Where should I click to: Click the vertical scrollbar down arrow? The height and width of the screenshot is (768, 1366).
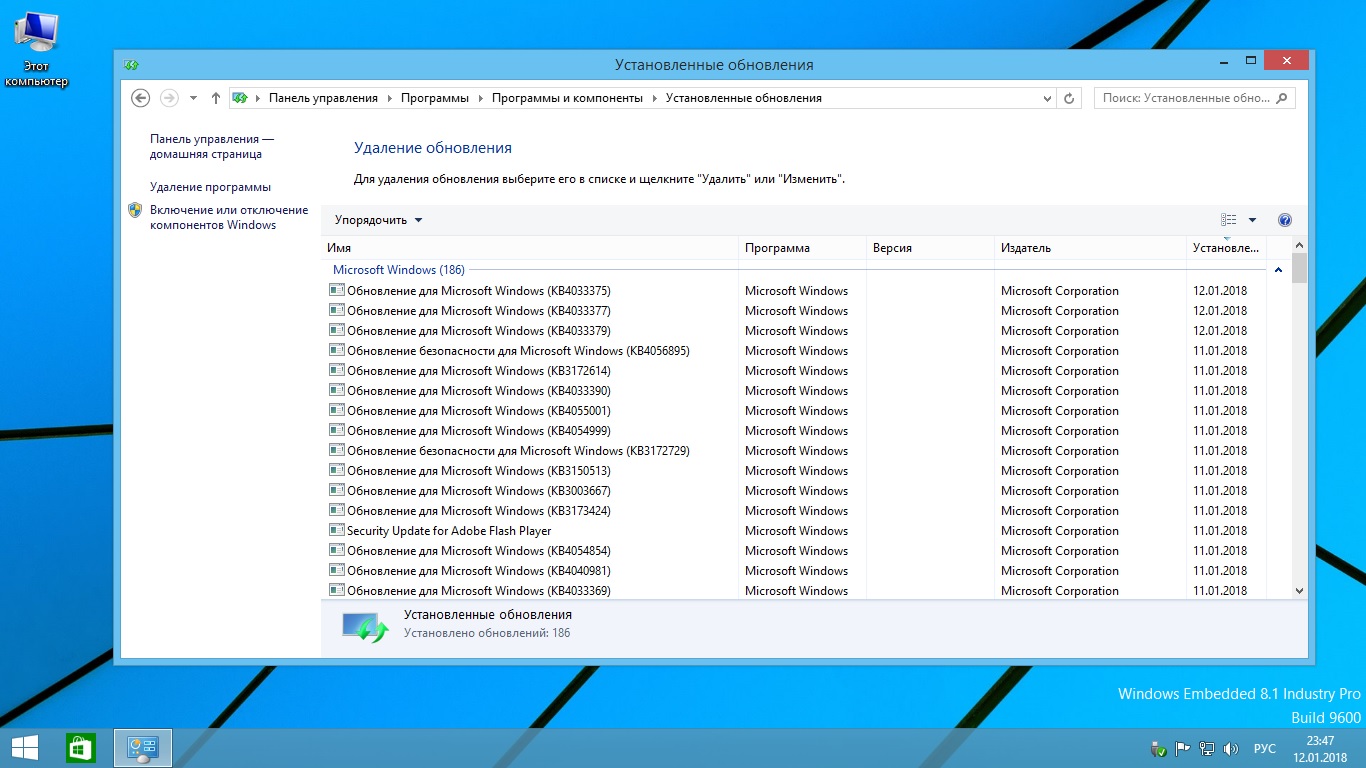[1299, 591]
